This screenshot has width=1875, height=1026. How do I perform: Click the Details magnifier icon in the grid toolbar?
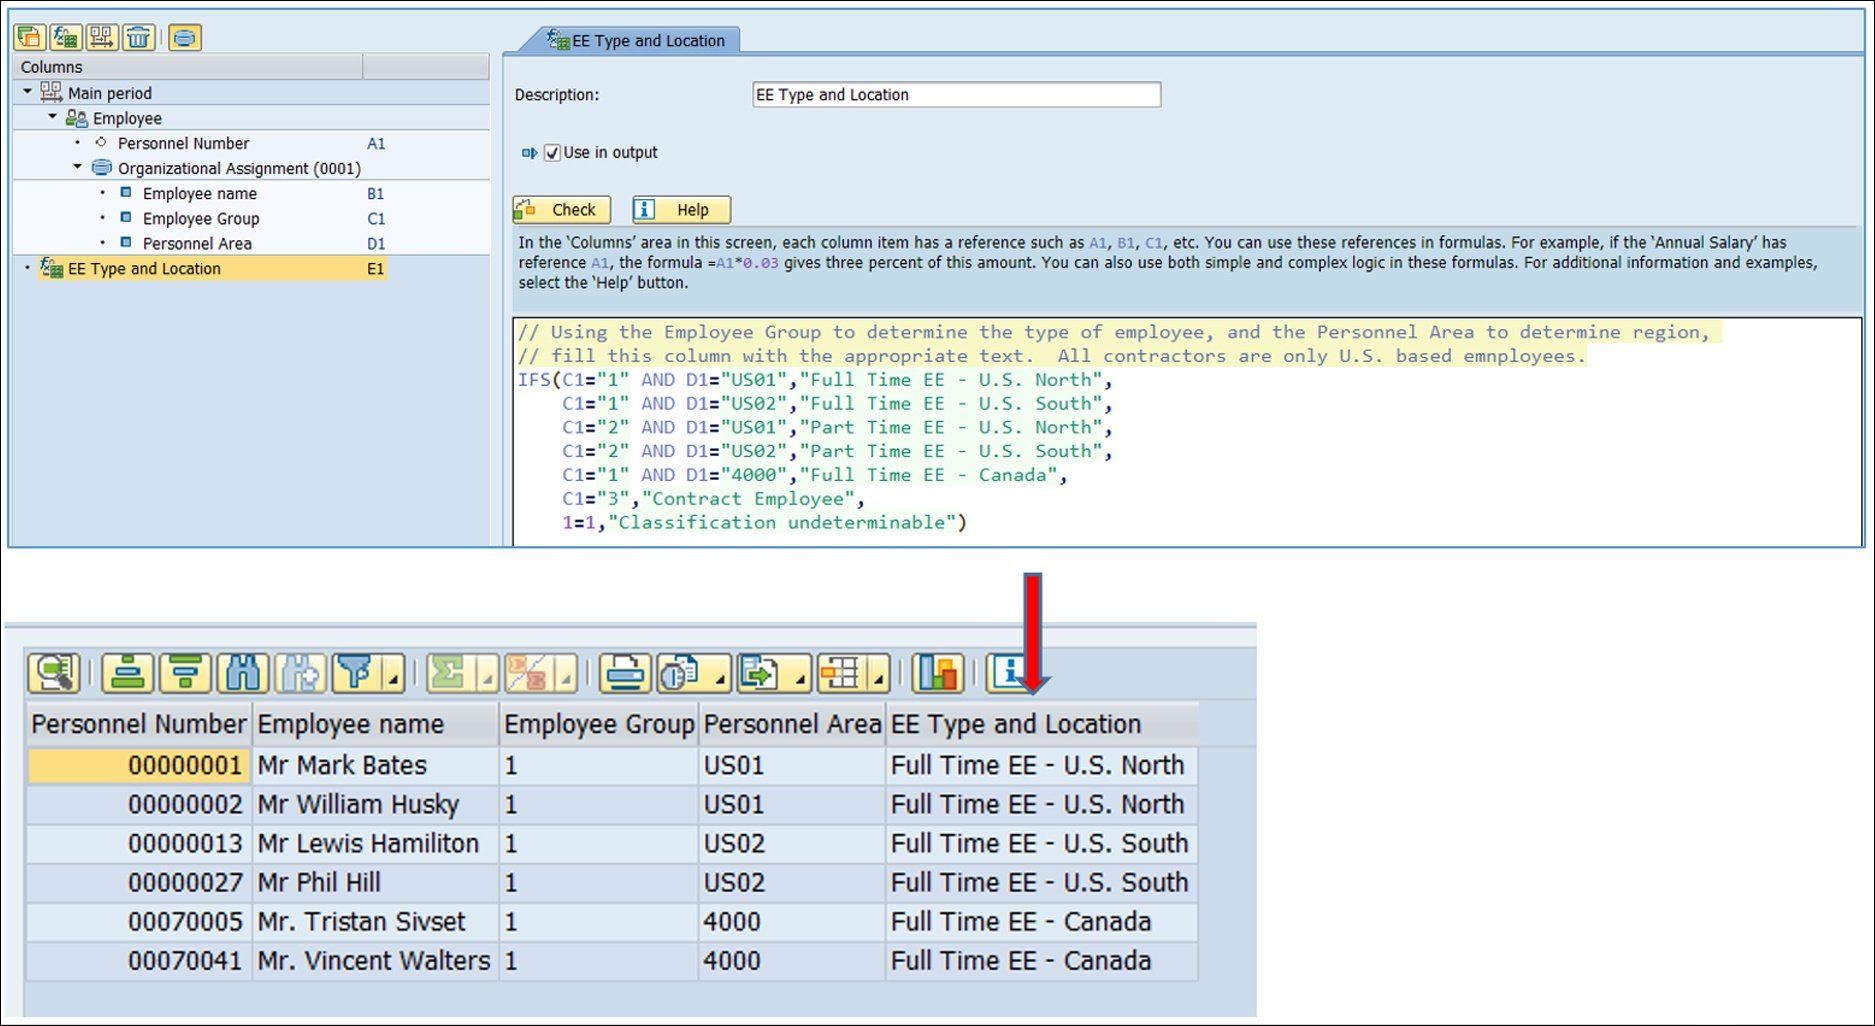click(x=53, y=673)
